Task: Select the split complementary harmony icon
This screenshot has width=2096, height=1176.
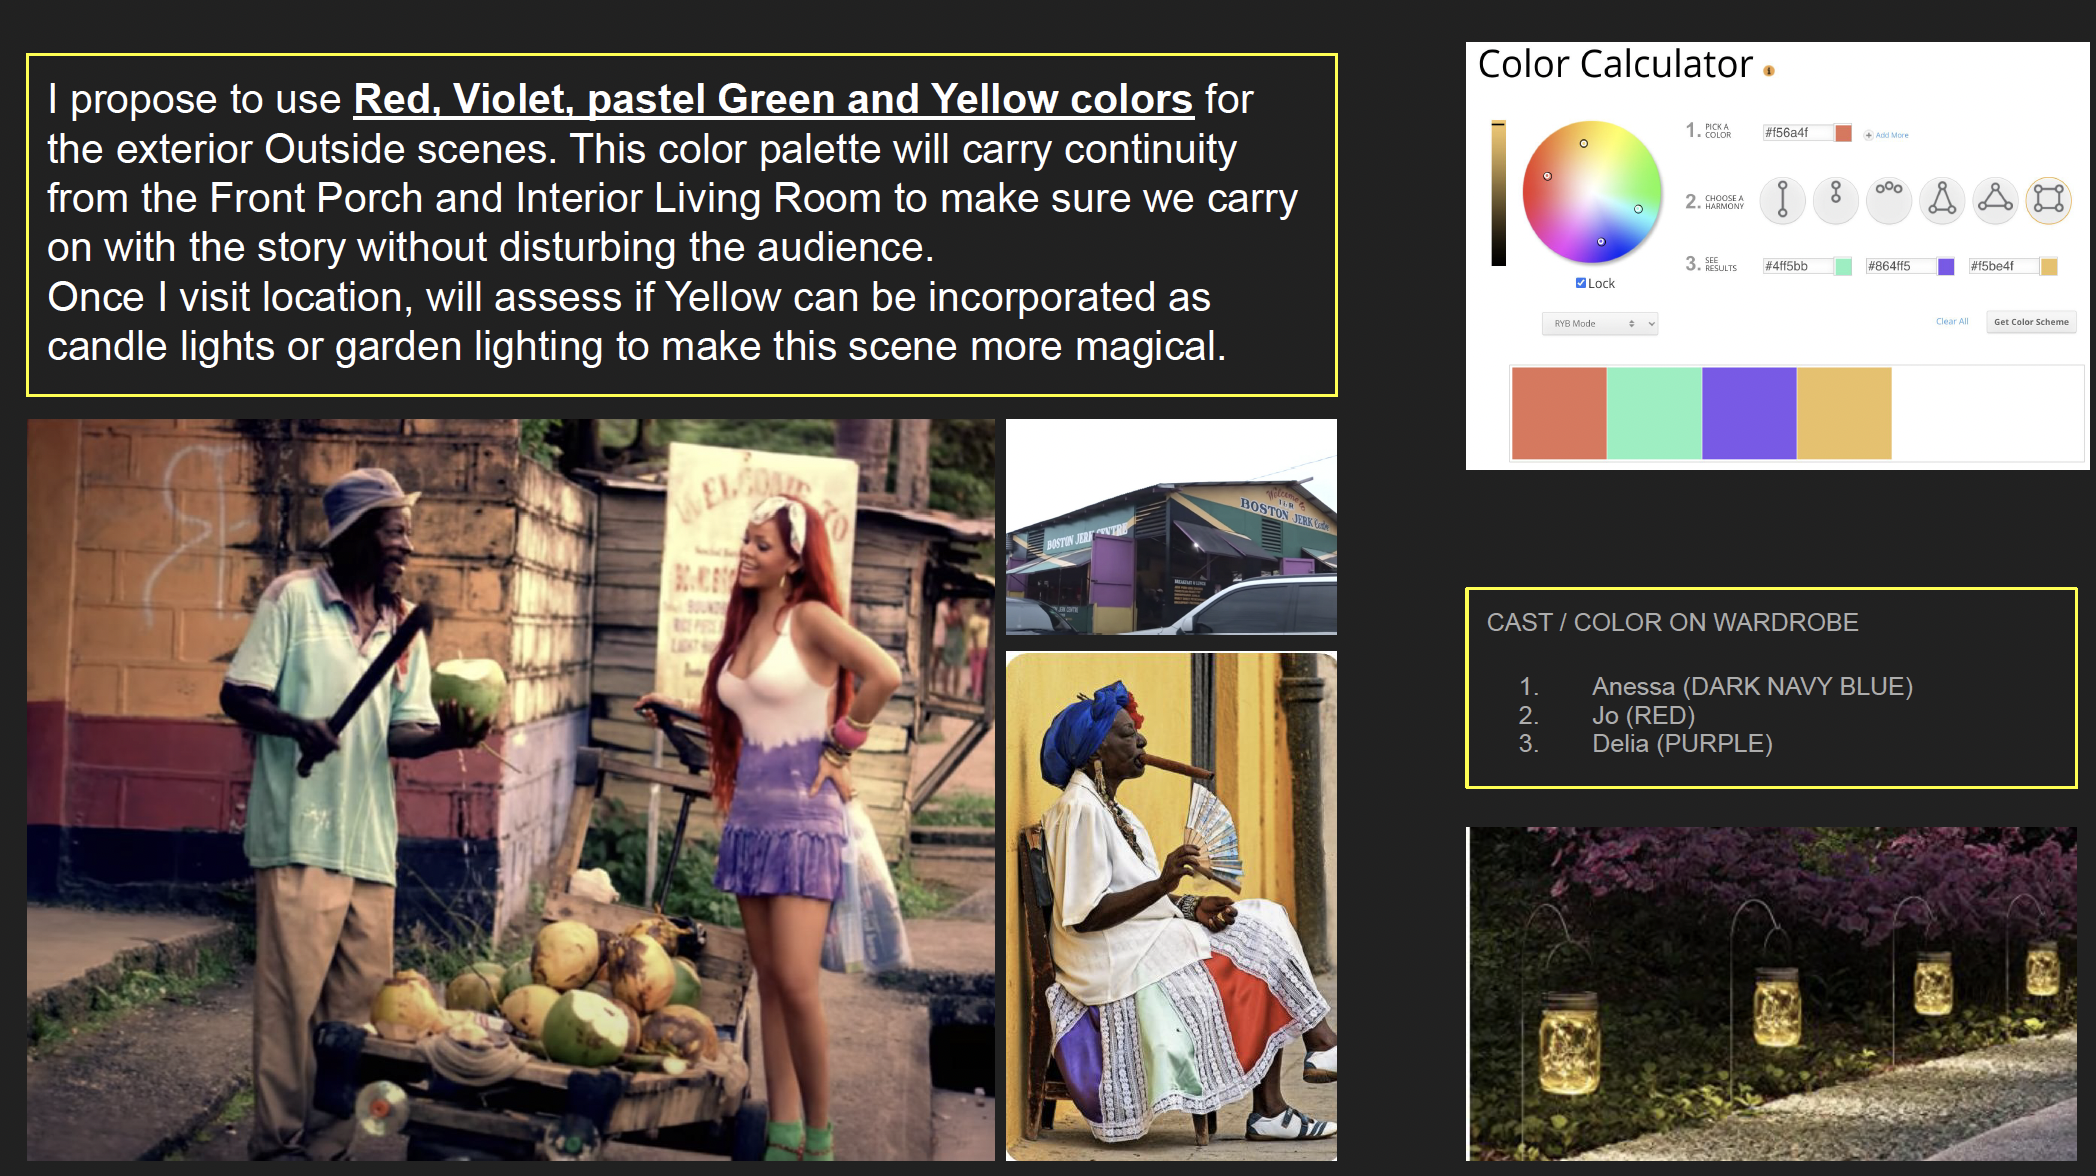Action: (1942, 199)
